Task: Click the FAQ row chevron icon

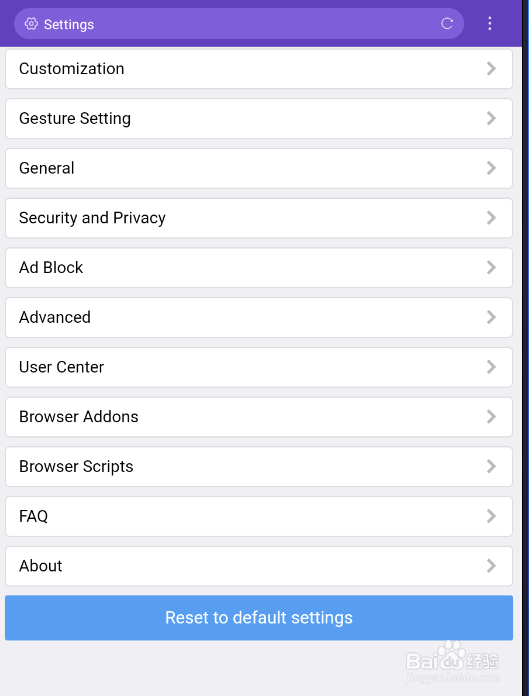Action: (x=491, y=516)
